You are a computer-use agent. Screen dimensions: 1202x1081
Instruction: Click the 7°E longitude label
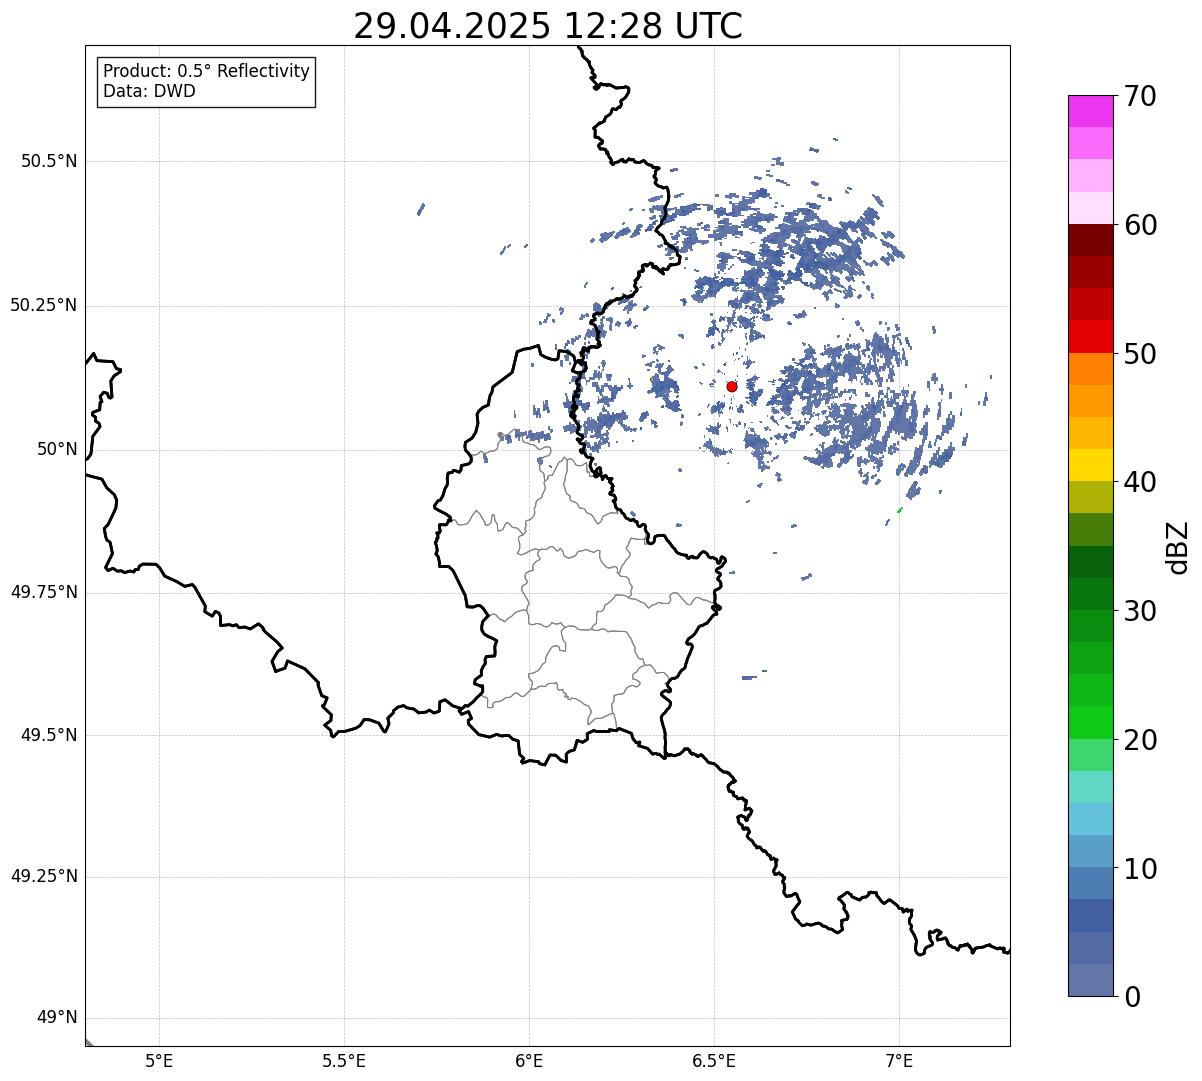click(x=899, y=1061)
